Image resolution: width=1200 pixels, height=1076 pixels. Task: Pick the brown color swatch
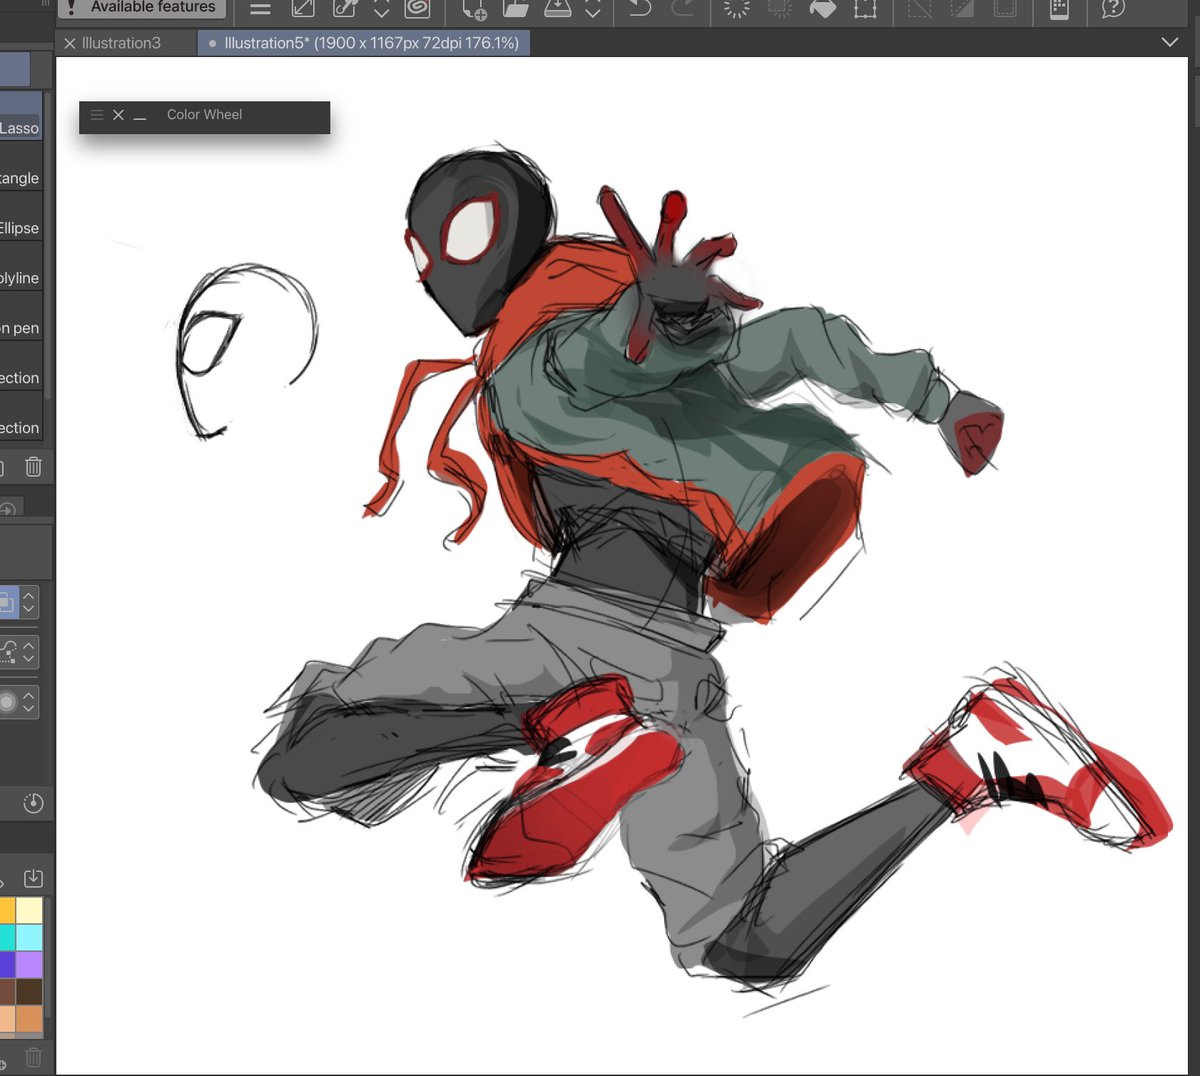tap(7, 991)
